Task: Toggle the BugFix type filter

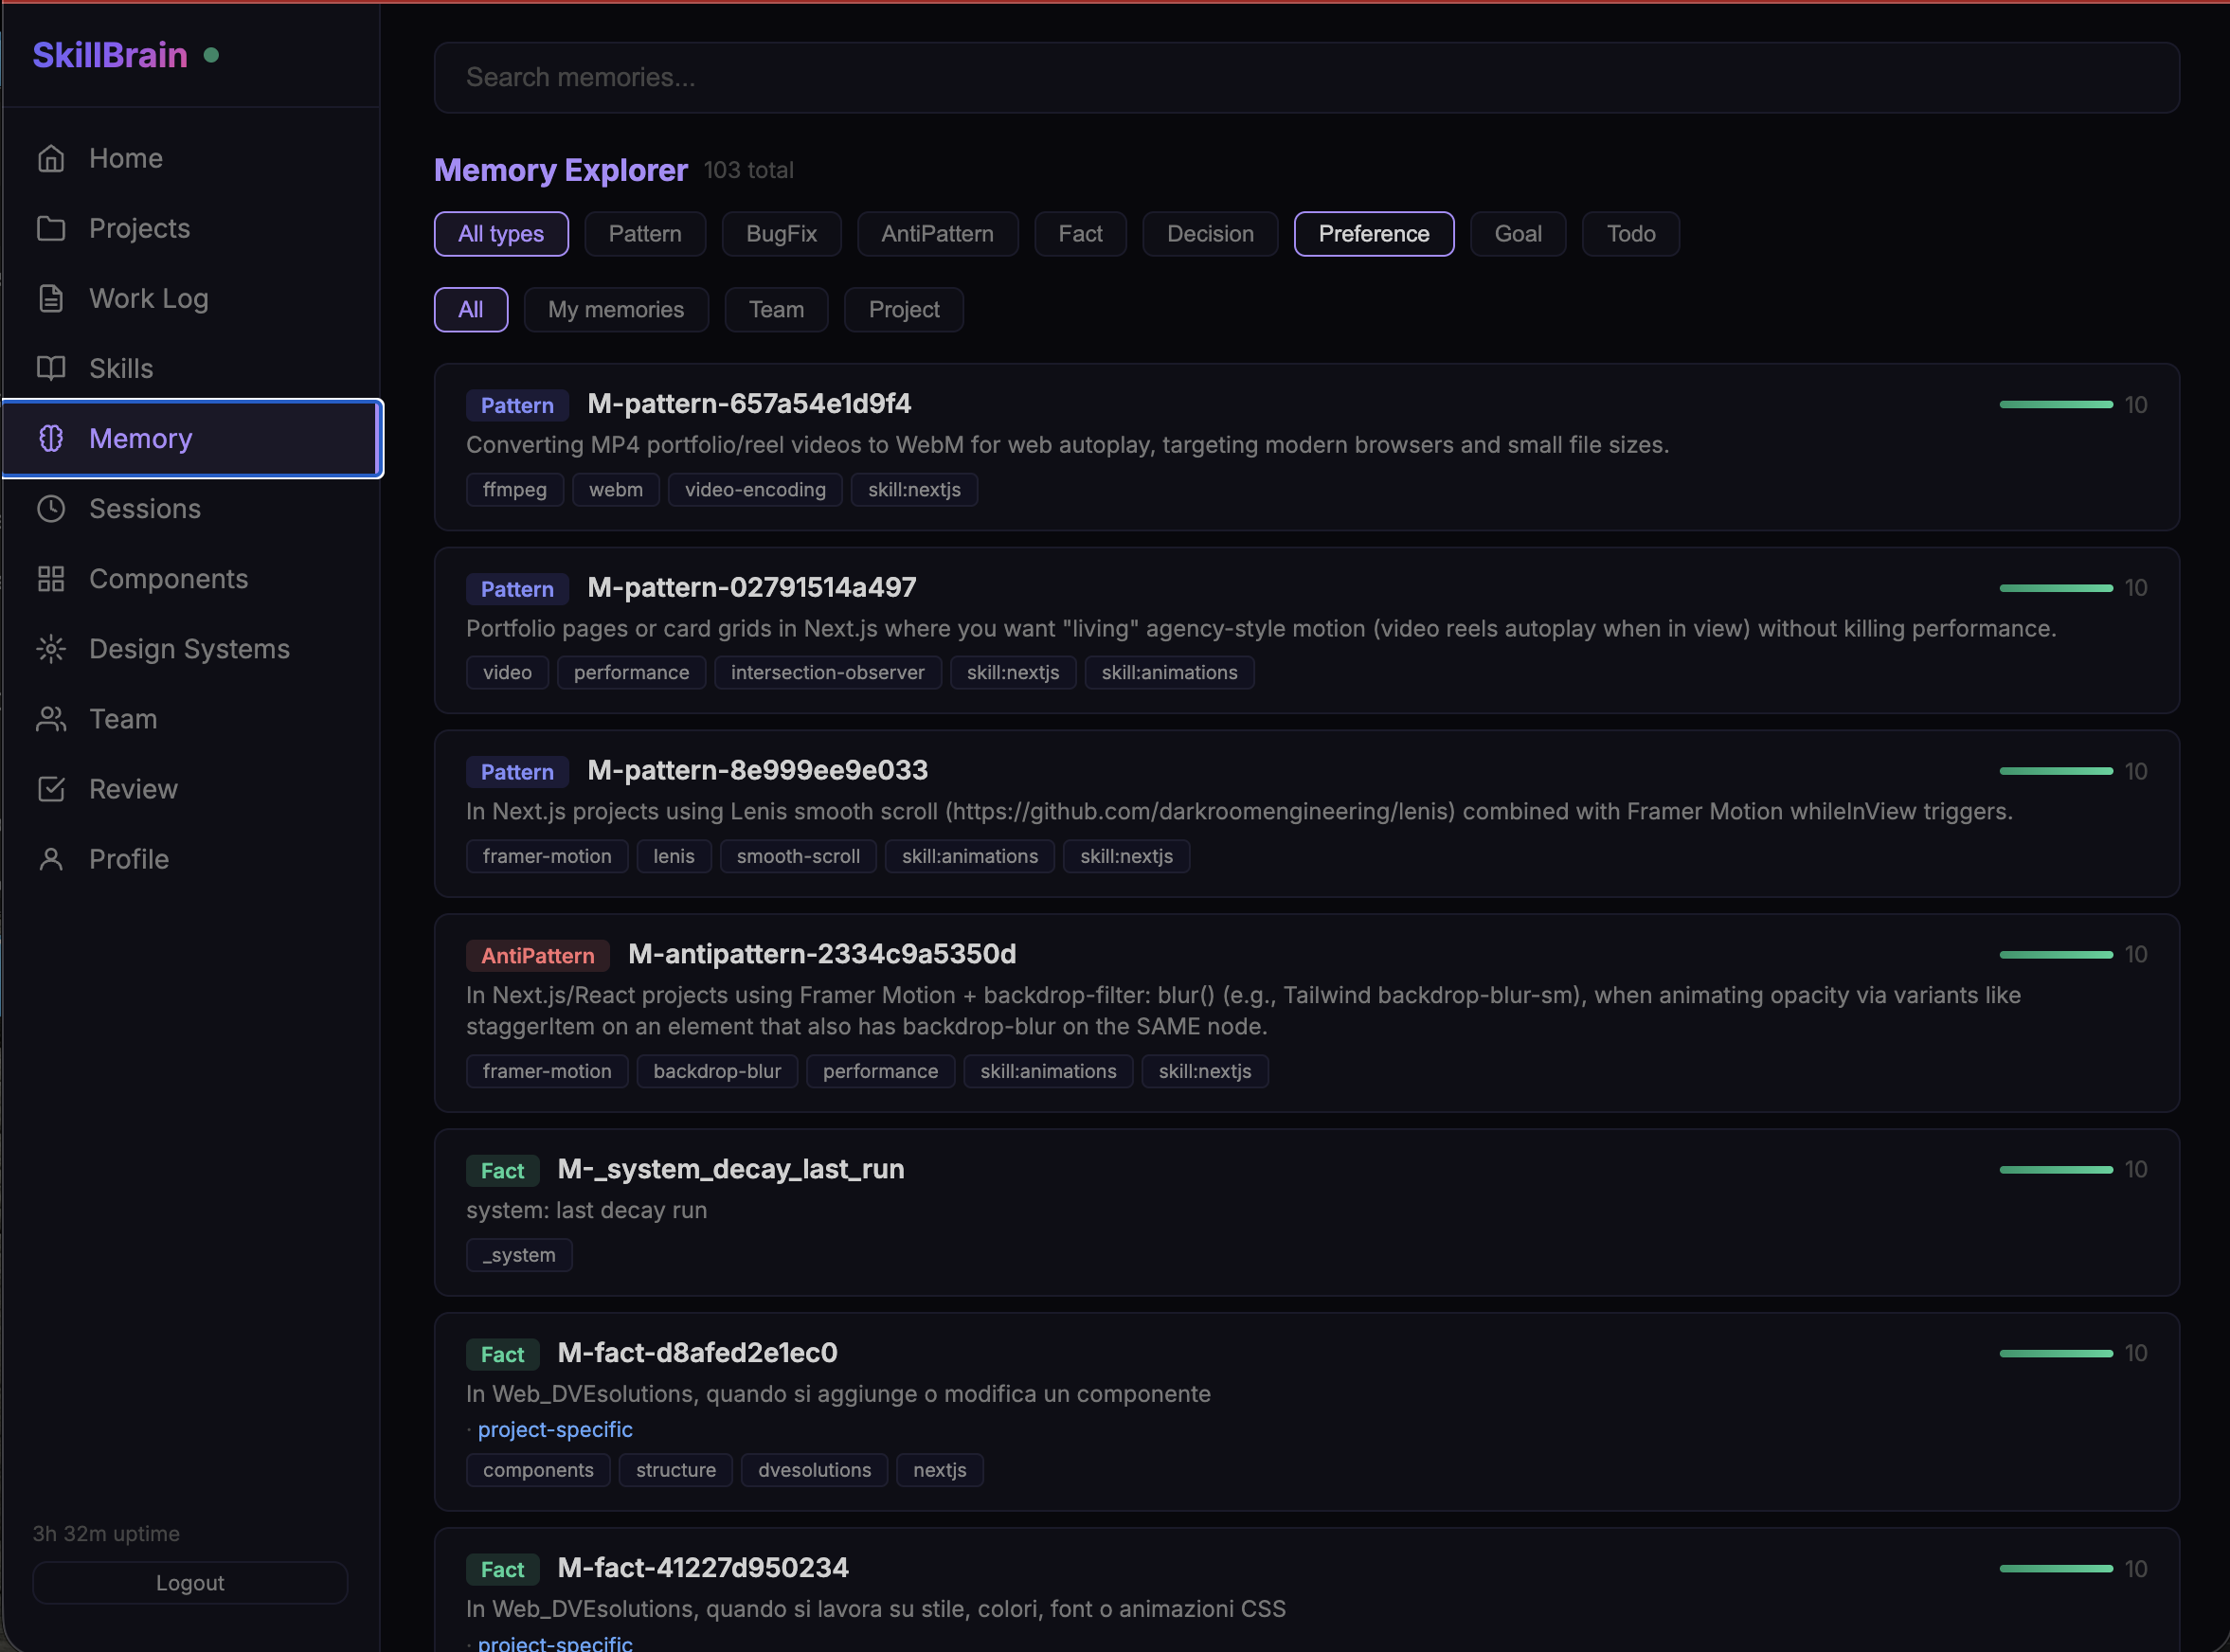Action: tap(781, 234)
